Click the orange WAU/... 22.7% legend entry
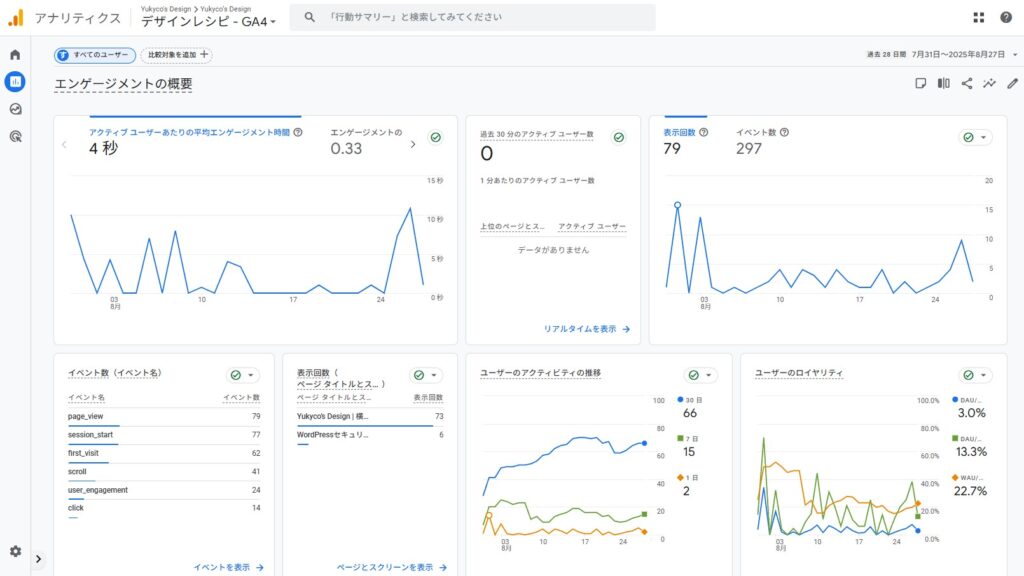This screenshot has width=1024, height=576. [x=969, y=485]
